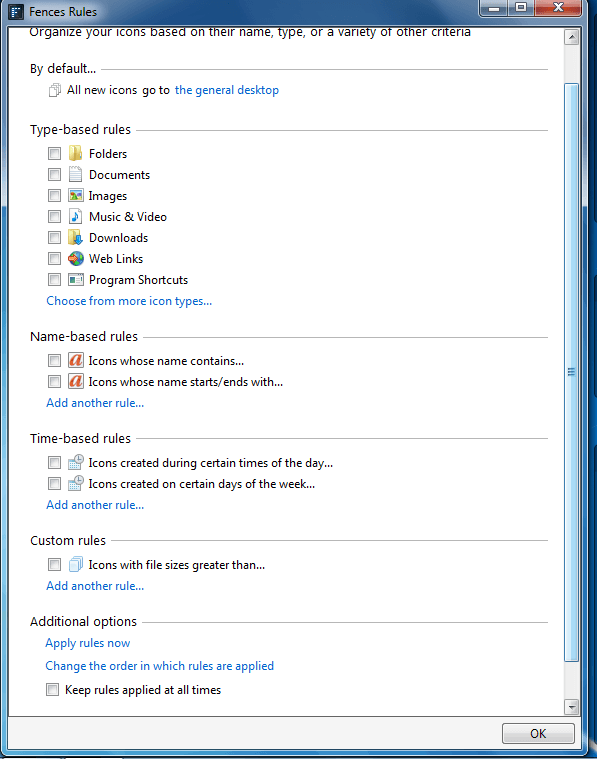
Task: Add another rule under Name-based rules
Action: pyautogui.click(x=95, y=403)
